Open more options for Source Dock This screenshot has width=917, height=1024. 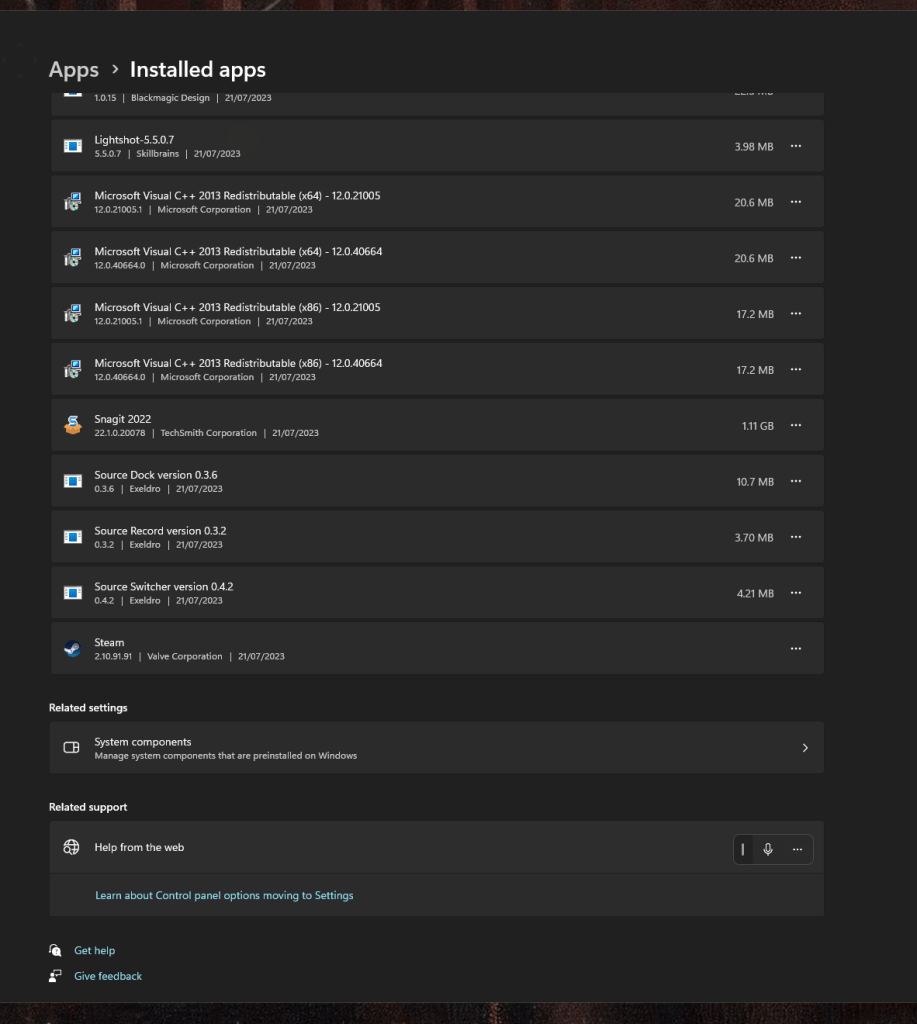pos(796,481)
